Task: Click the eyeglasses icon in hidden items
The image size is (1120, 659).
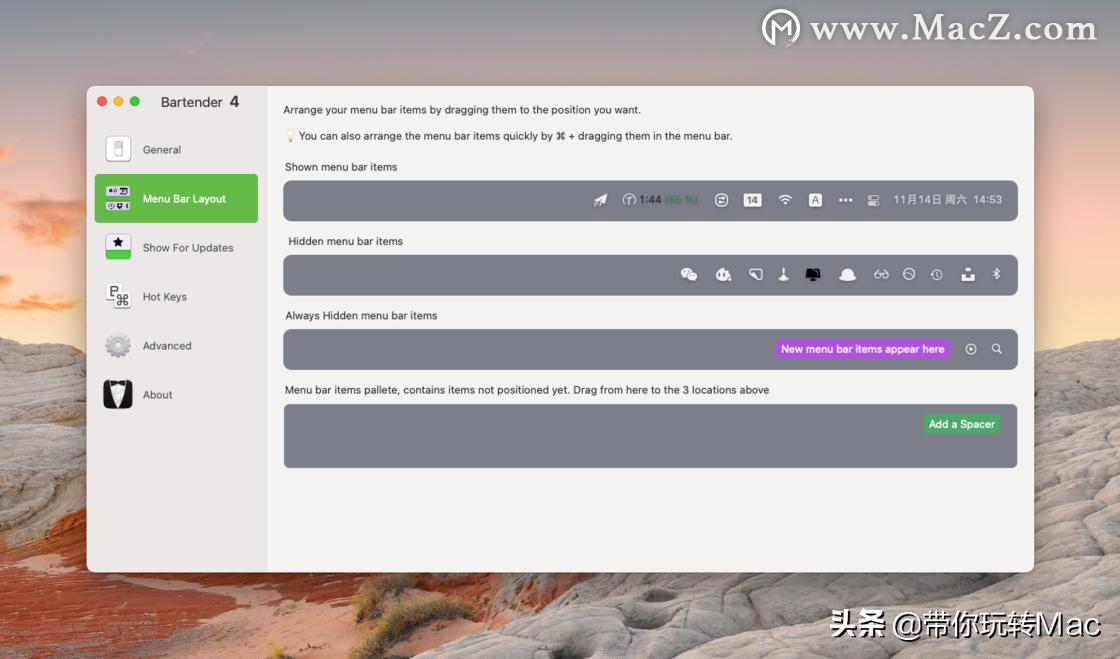Action: [881, 274]
